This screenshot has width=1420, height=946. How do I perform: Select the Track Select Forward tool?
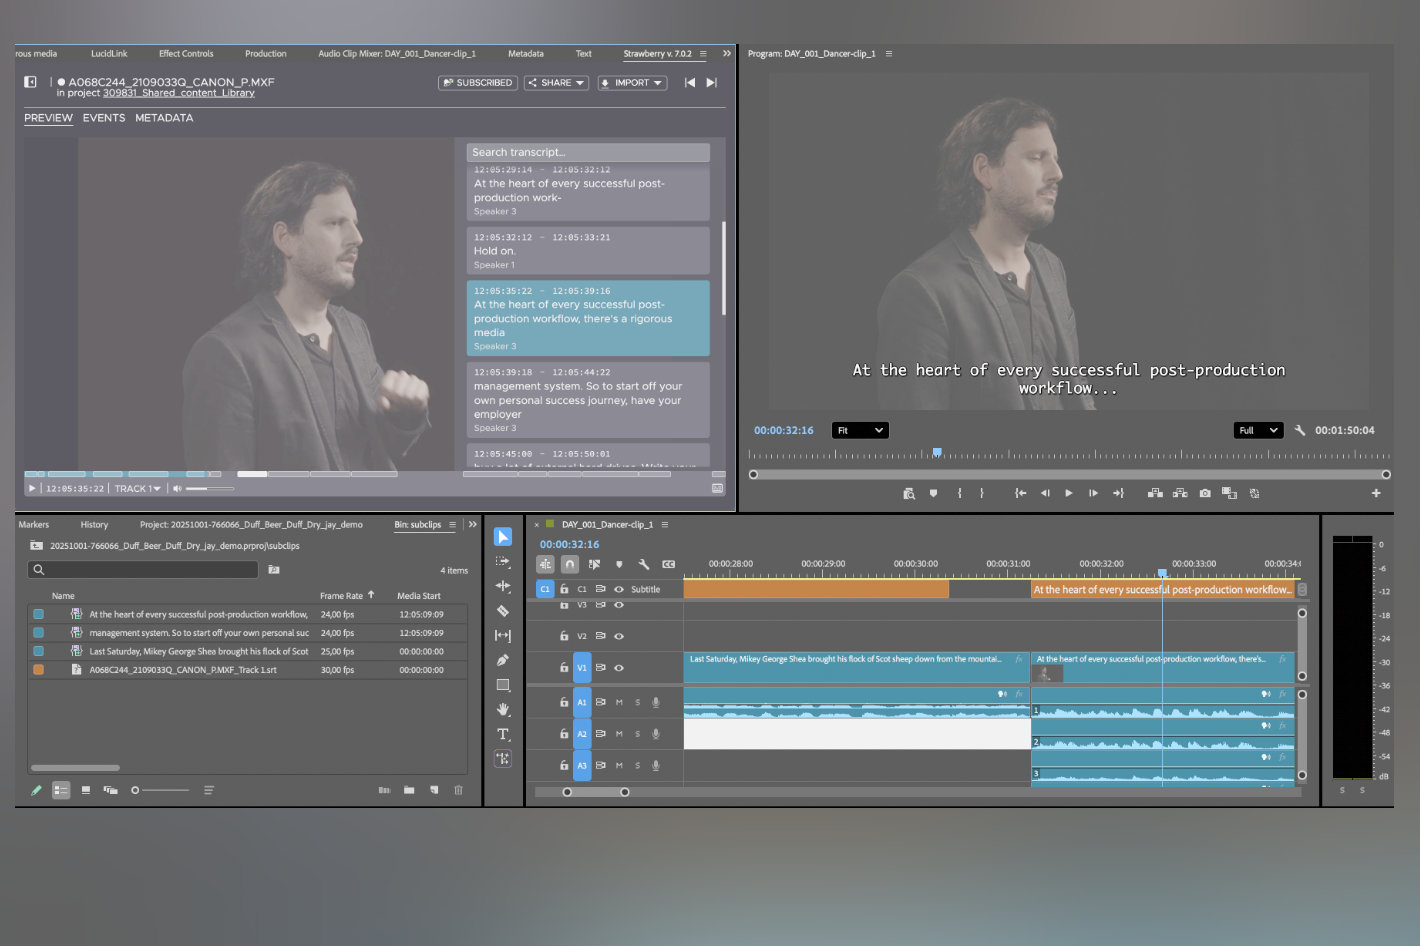tap(503, 562)
